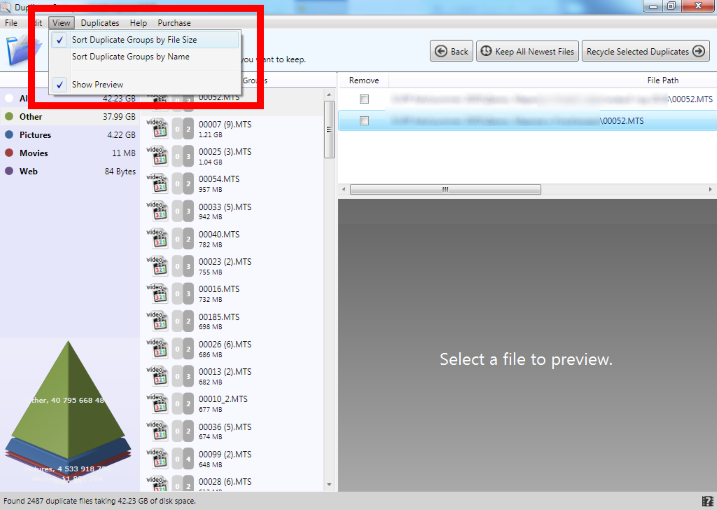
Task: Open the Duplicates menu
Action: pos(100,23)
